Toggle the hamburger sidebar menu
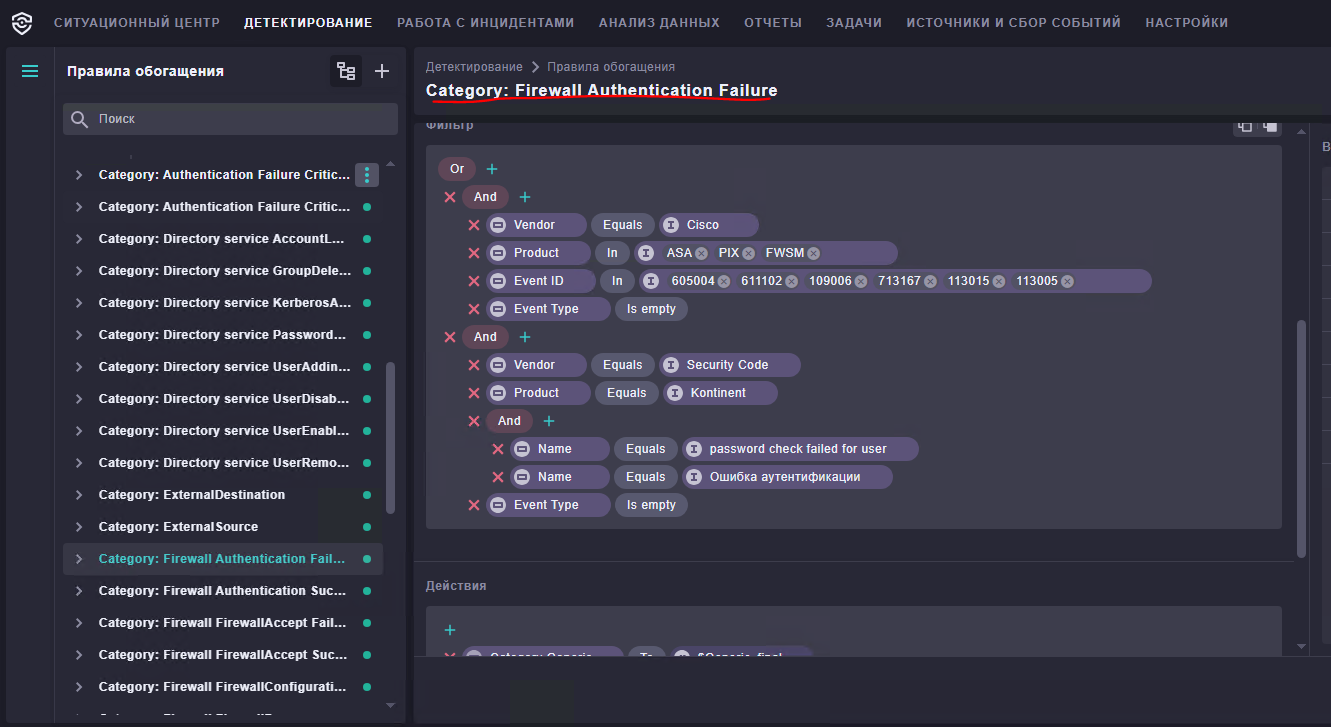This screenshot has height=727, width=1331. (30, 71)
